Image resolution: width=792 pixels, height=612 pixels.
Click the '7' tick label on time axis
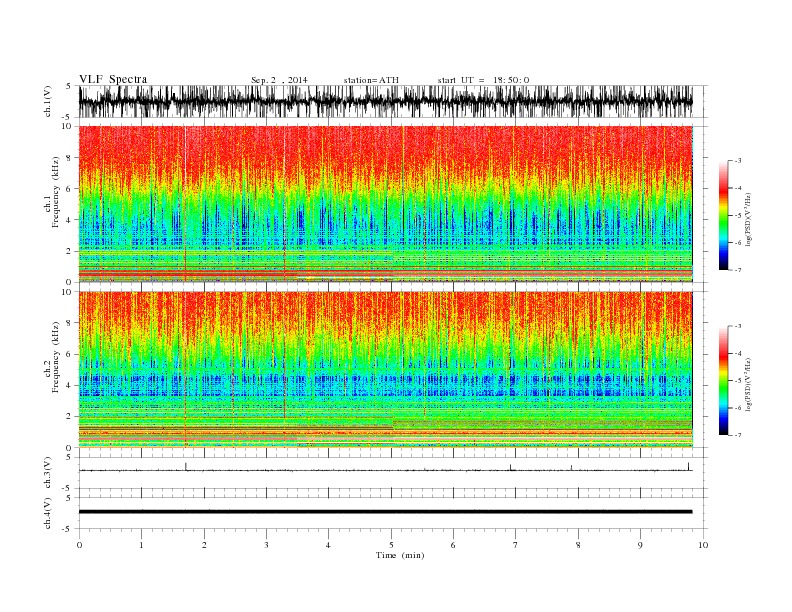point(516,545)
